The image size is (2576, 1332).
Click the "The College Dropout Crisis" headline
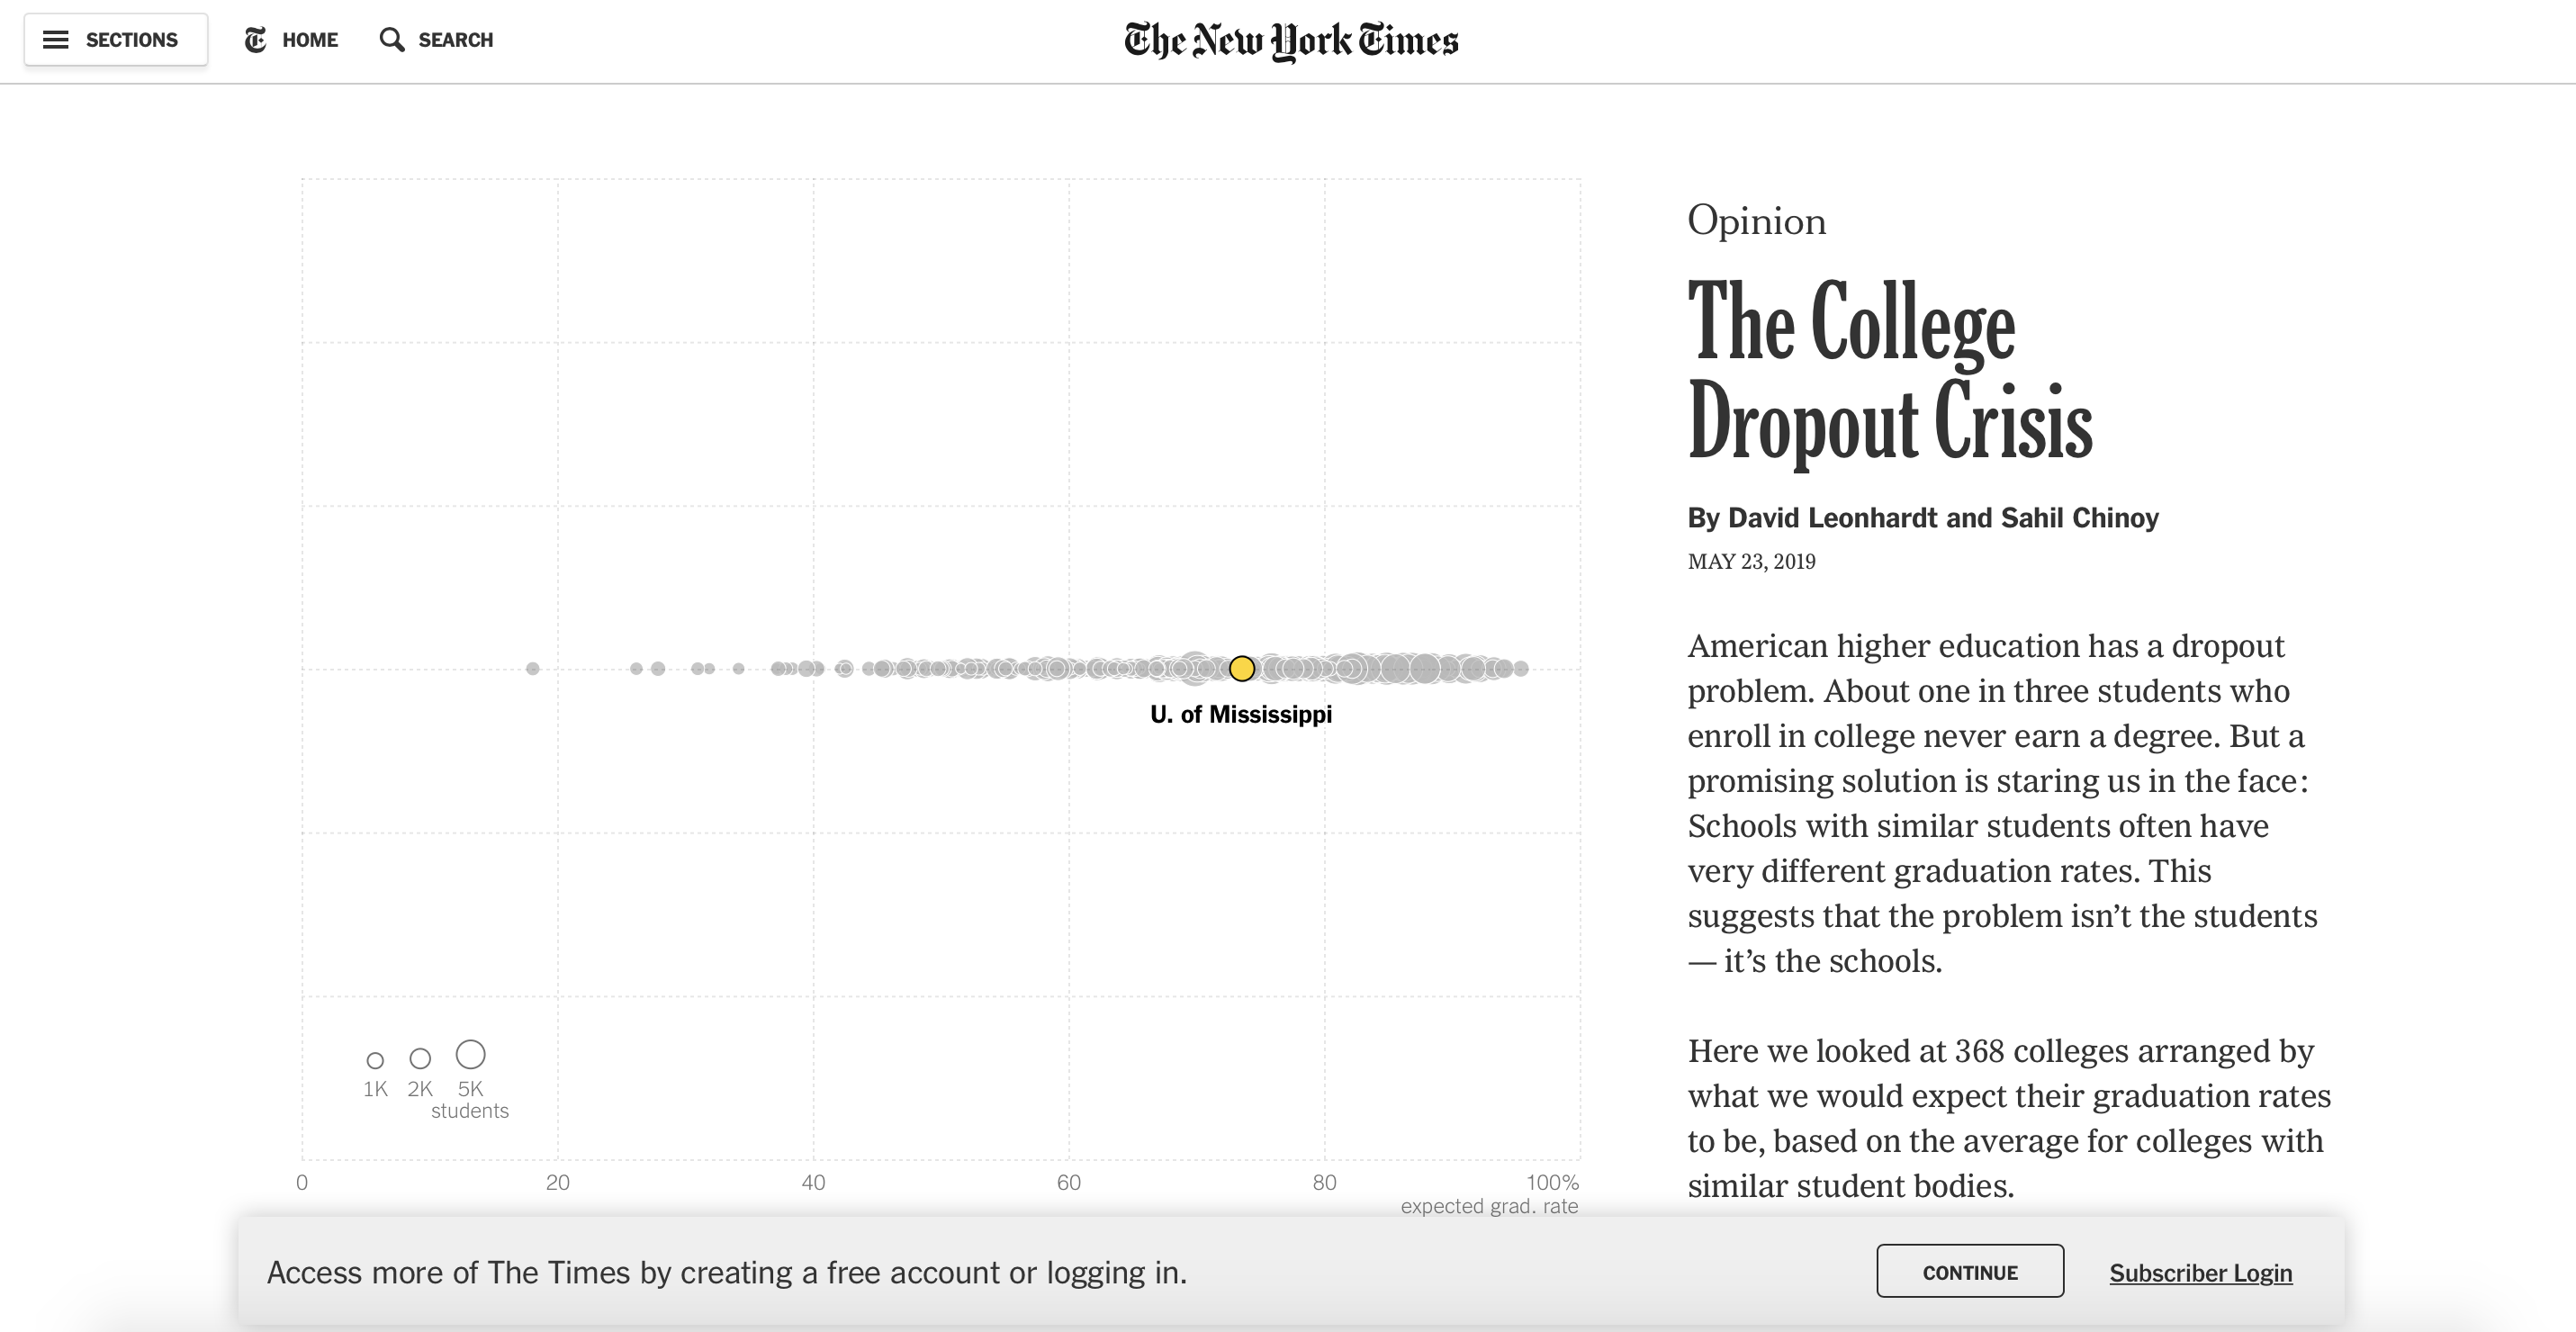1888,370
